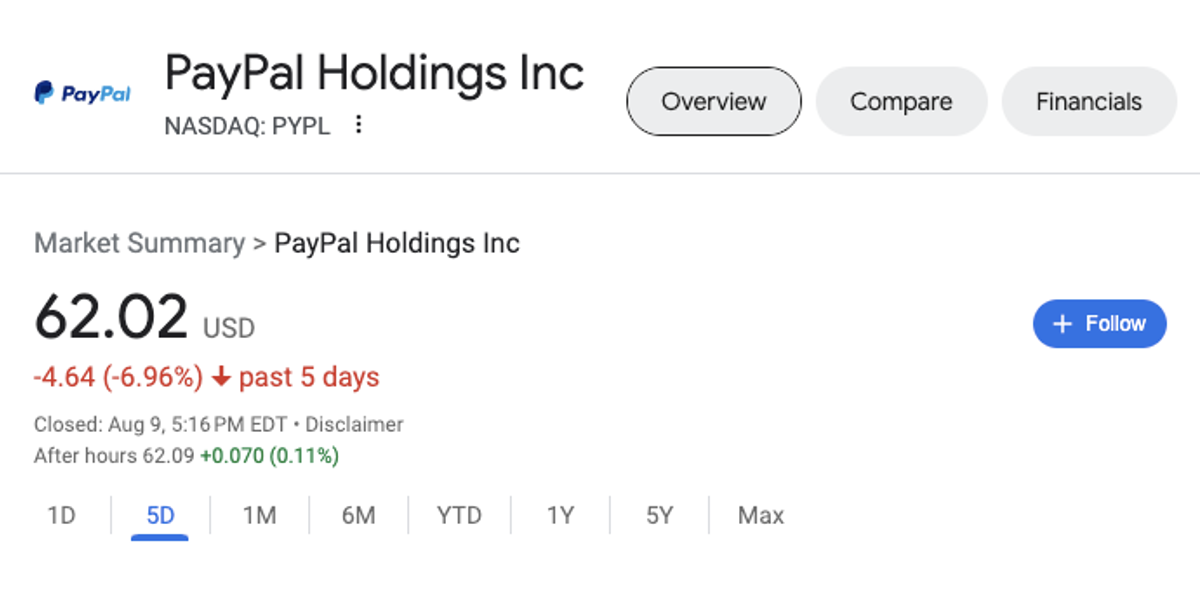Show the 1M price chart
1200x600 pixels.
(259, 516)
